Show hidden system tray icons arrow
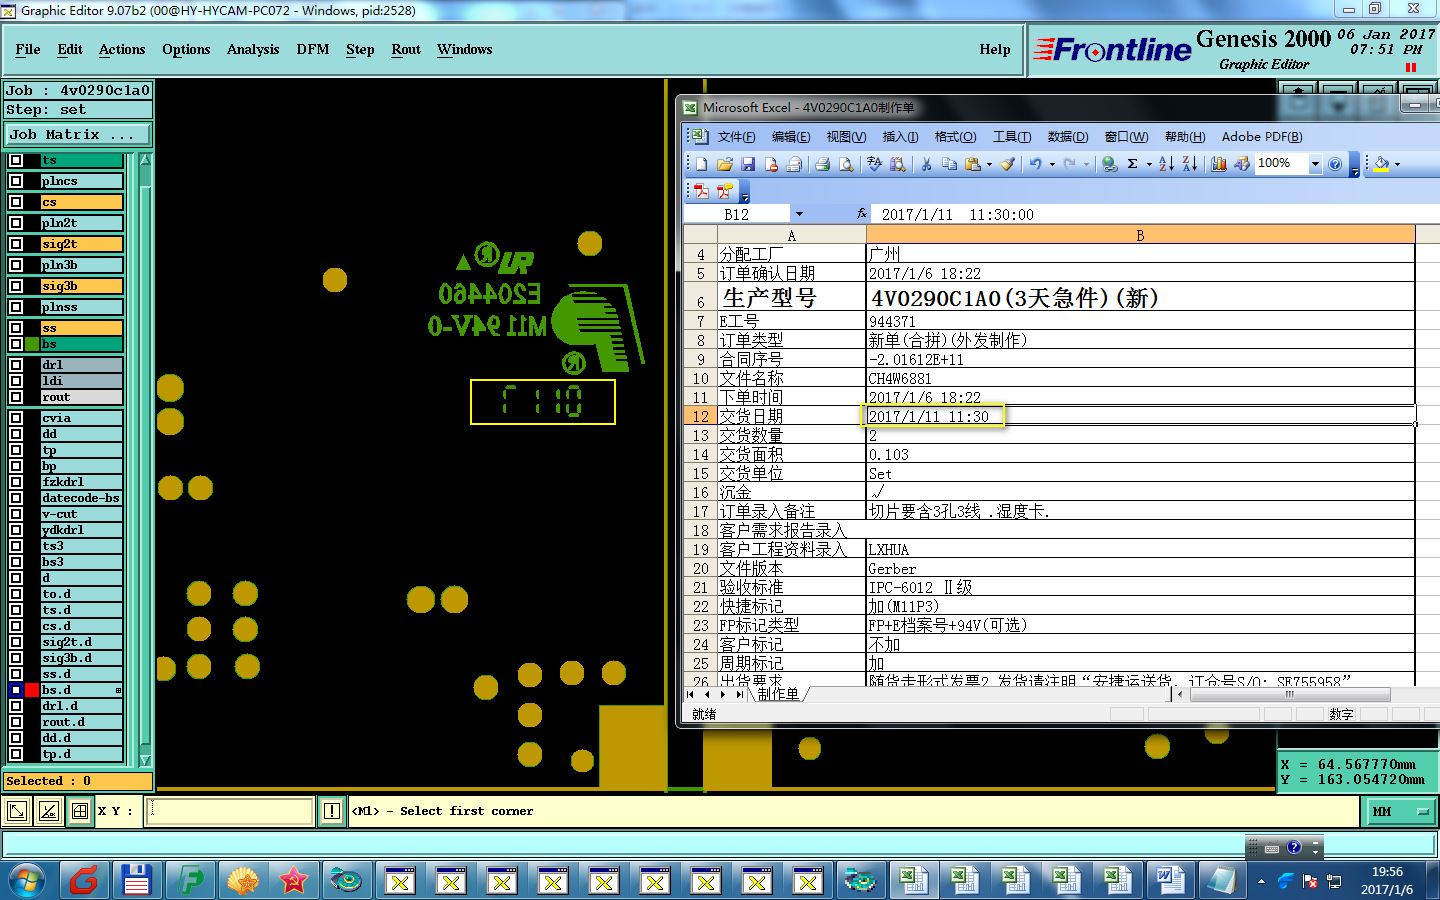The width and height of the screenshot is (1440, 900). click(x=1261, y=881)
